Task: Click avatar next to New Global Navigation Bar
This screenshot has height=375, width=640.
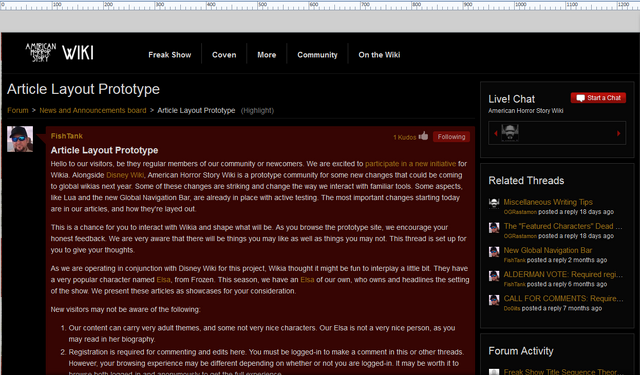Action: tap(494, 251)
